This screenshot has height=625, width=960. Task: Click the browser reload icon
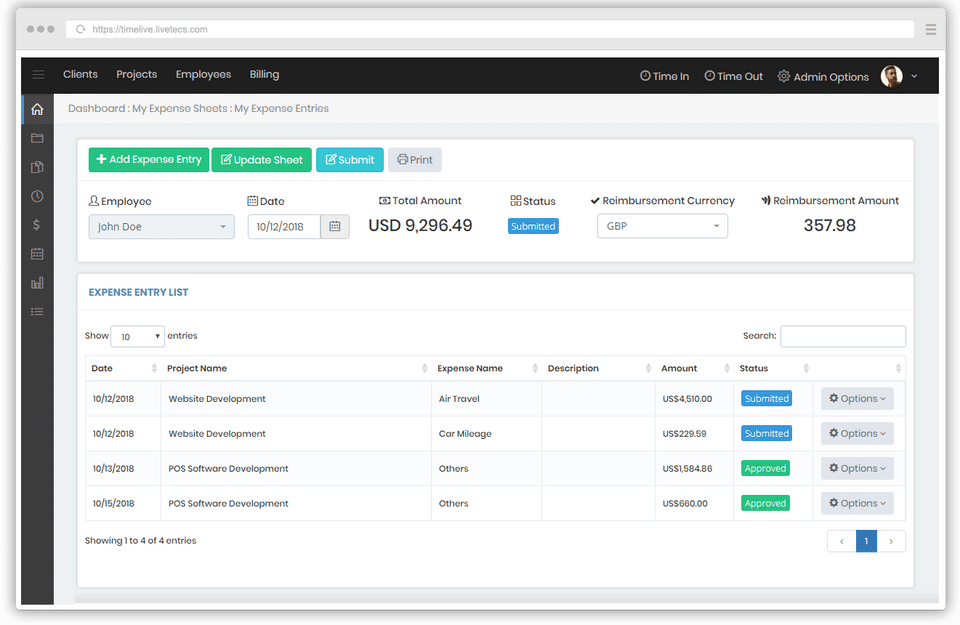(80, 29)
